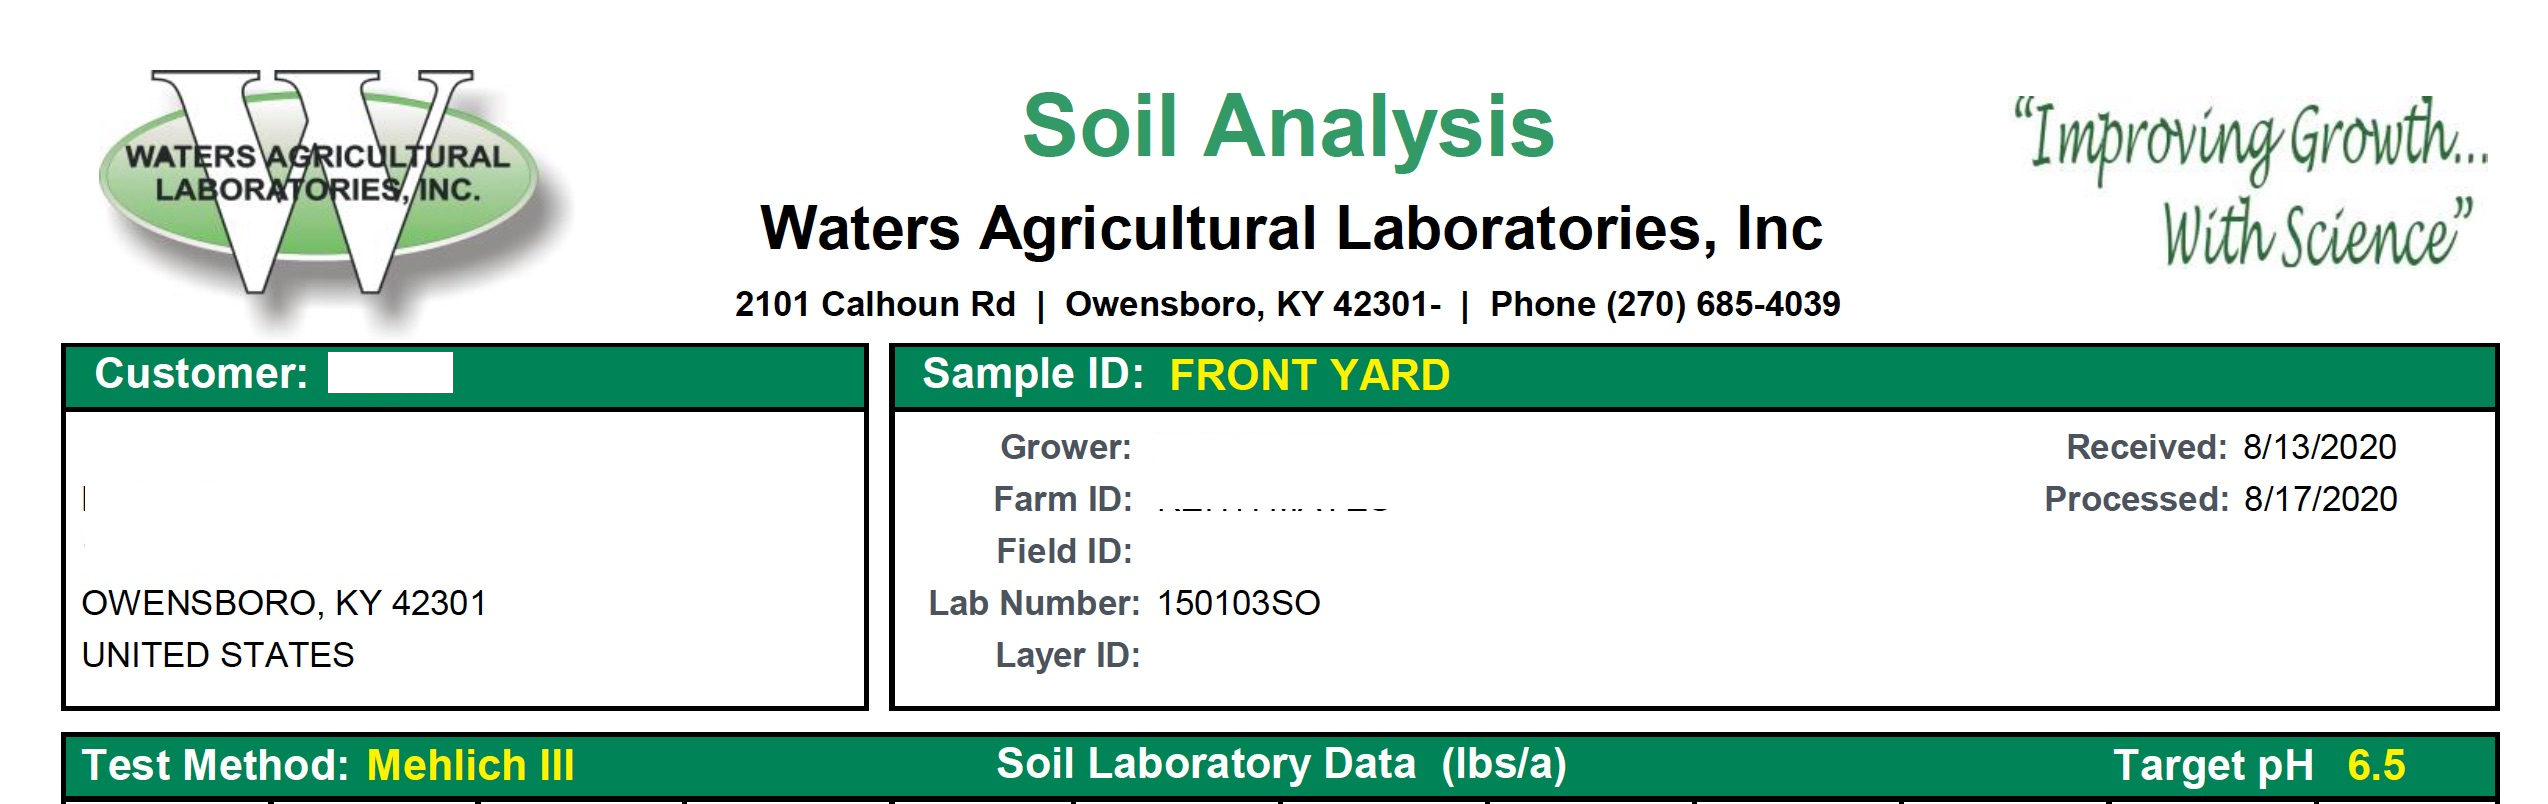Click the OWENSBORO, KY 42301 customer line
The width and height of the screenshot is (2548, 804).
click(284, 603)
